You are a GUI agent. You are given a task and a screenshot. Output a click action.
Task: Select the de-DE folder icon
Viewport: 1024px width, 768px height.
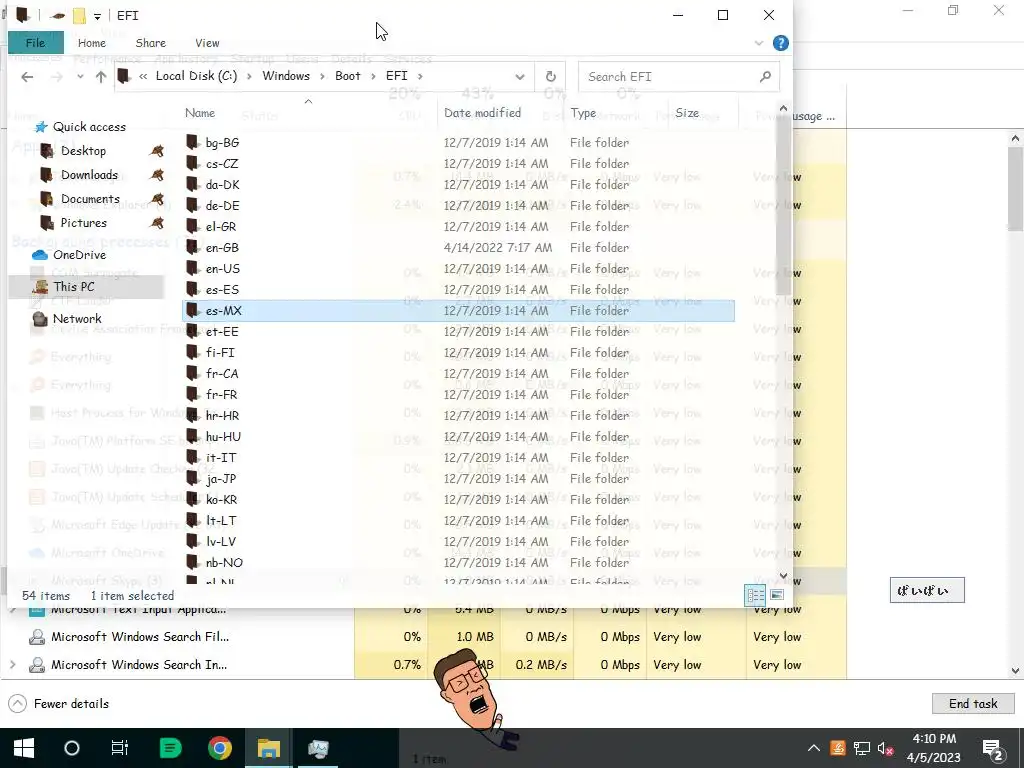tap(192, 206)
